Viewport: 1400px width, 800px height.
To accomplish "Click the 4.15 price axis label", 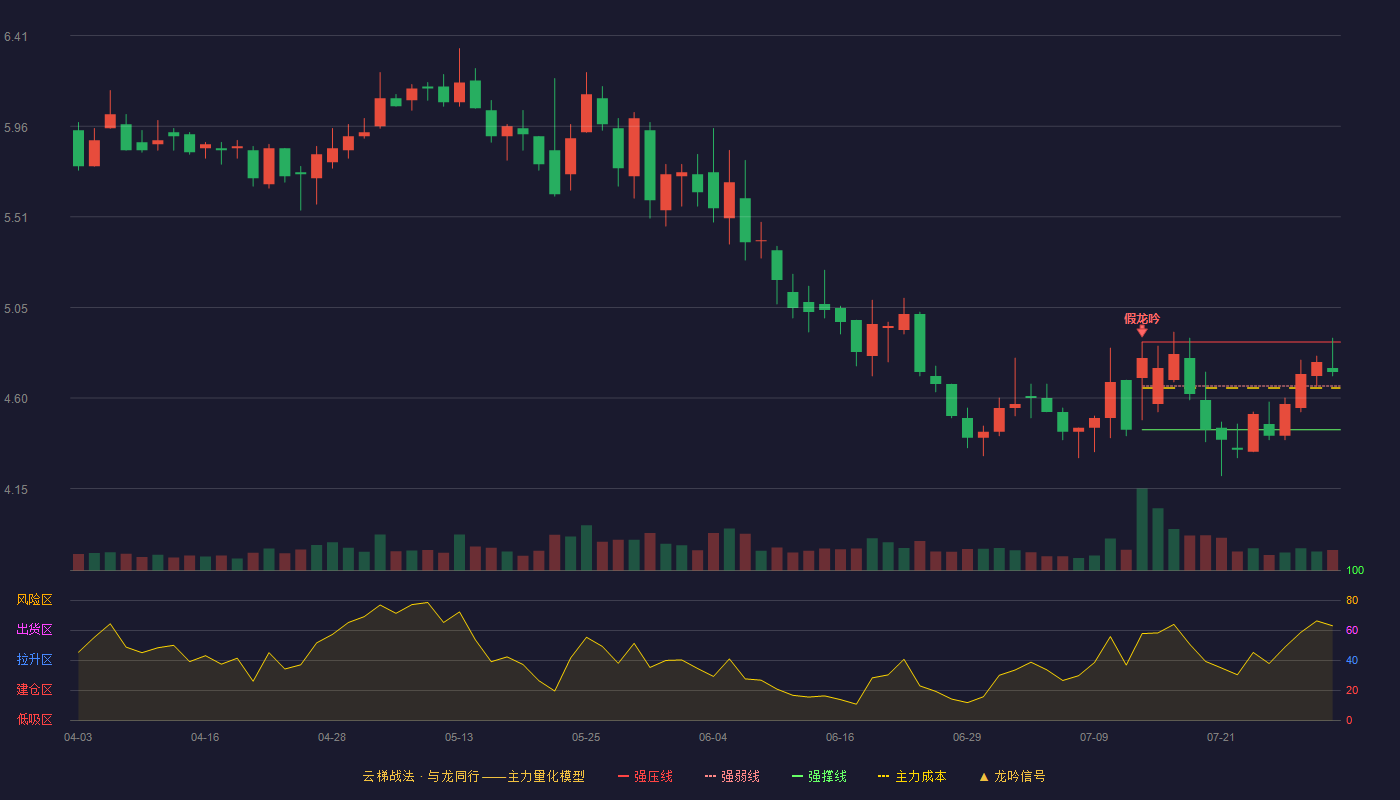I will pos(16,490).
